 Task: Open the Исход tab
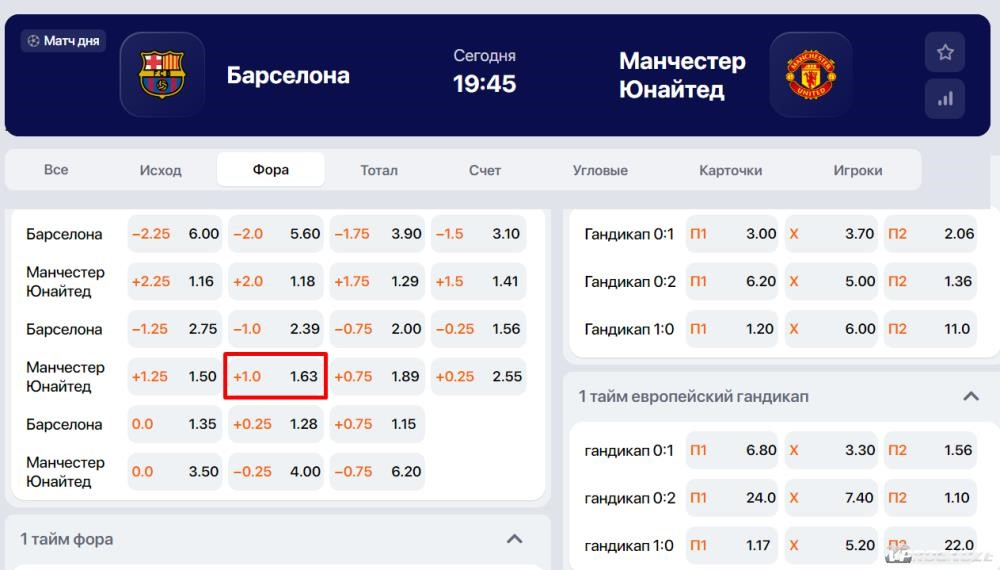[161, 170]
